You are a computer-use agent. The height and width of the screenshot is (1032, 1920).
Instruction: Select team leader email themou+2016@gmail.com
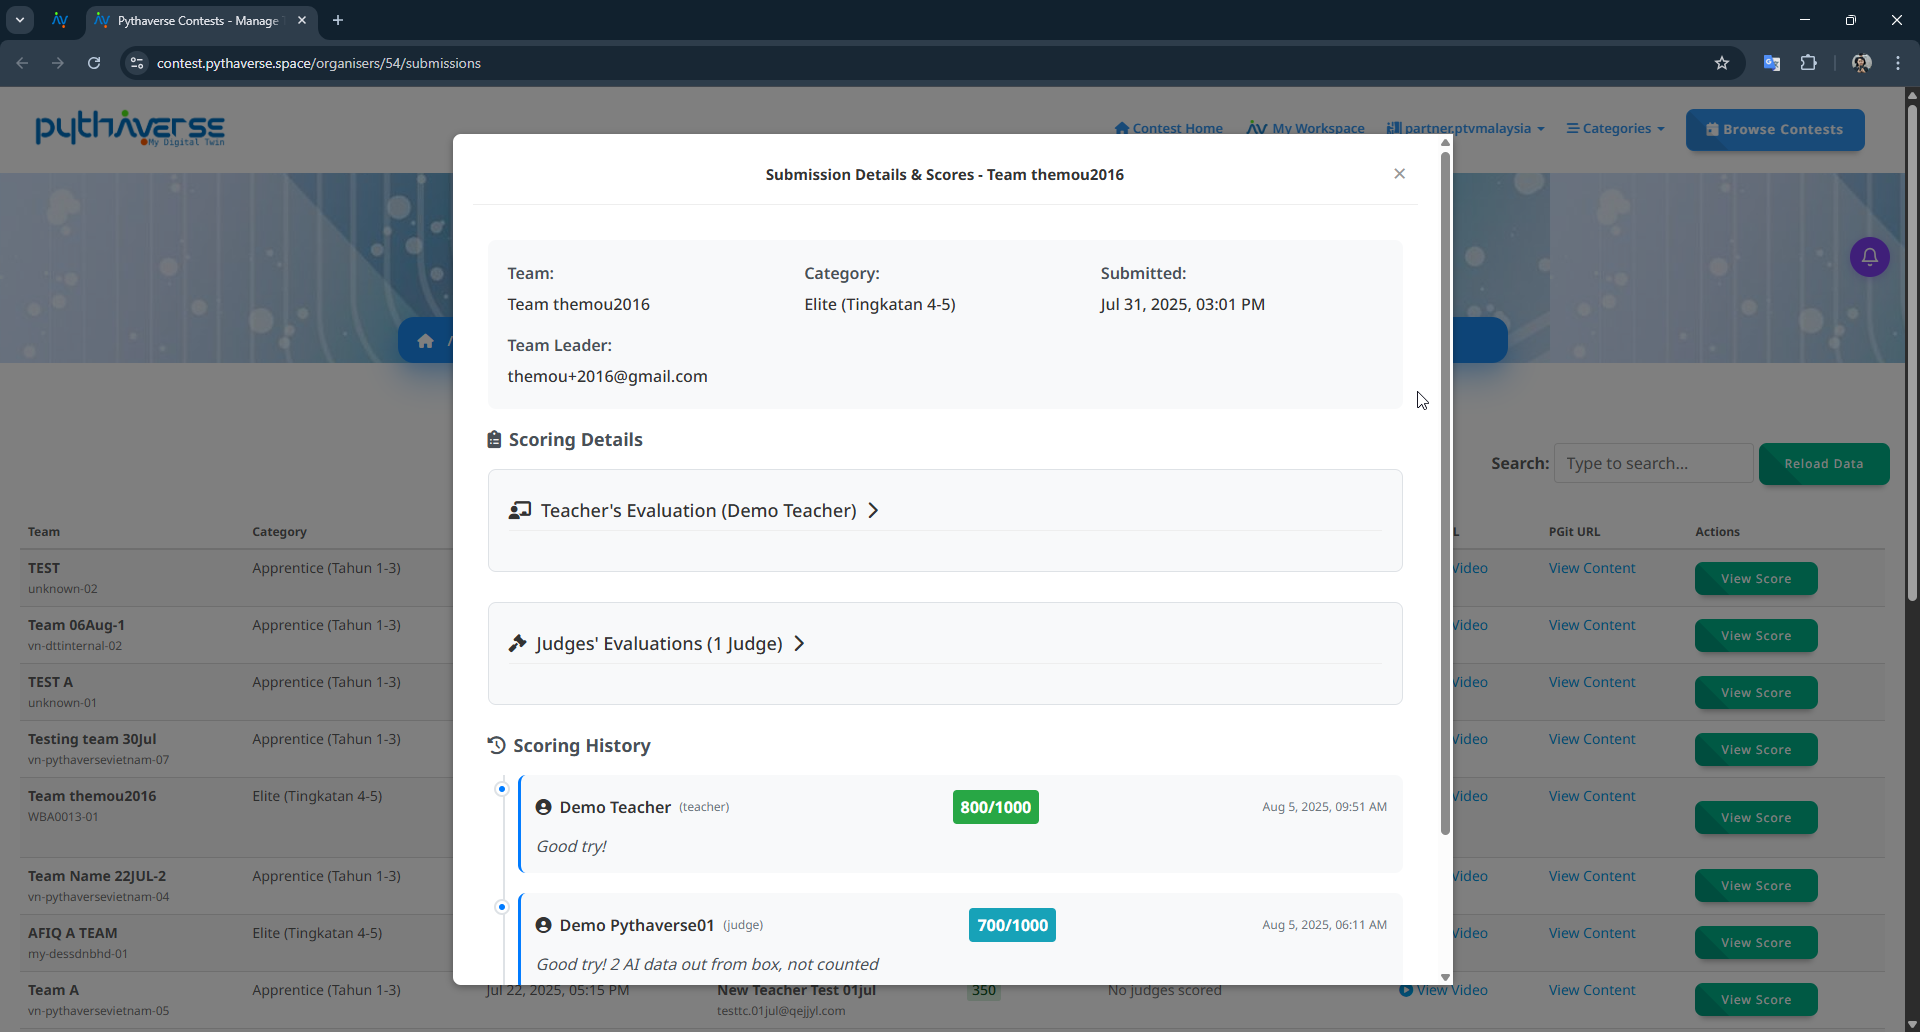[607, 376]
